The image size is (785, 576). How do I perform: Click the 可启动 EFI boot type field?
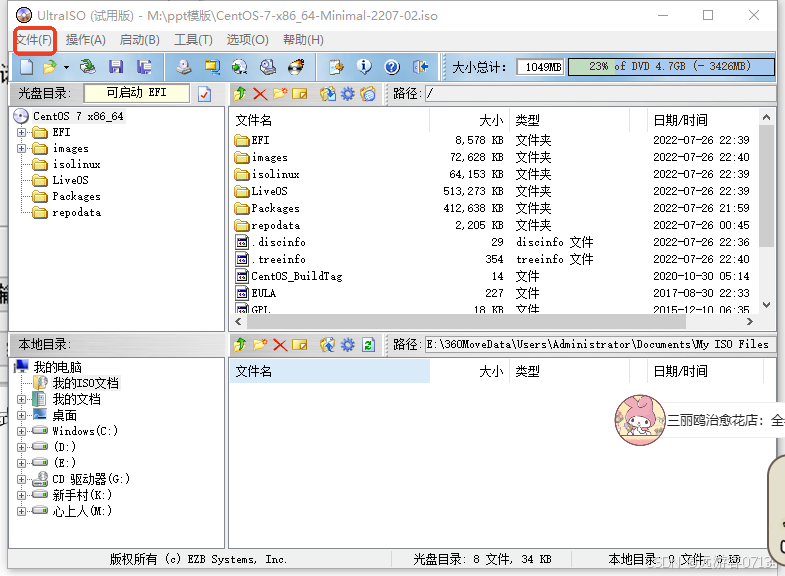coord(137,93)
